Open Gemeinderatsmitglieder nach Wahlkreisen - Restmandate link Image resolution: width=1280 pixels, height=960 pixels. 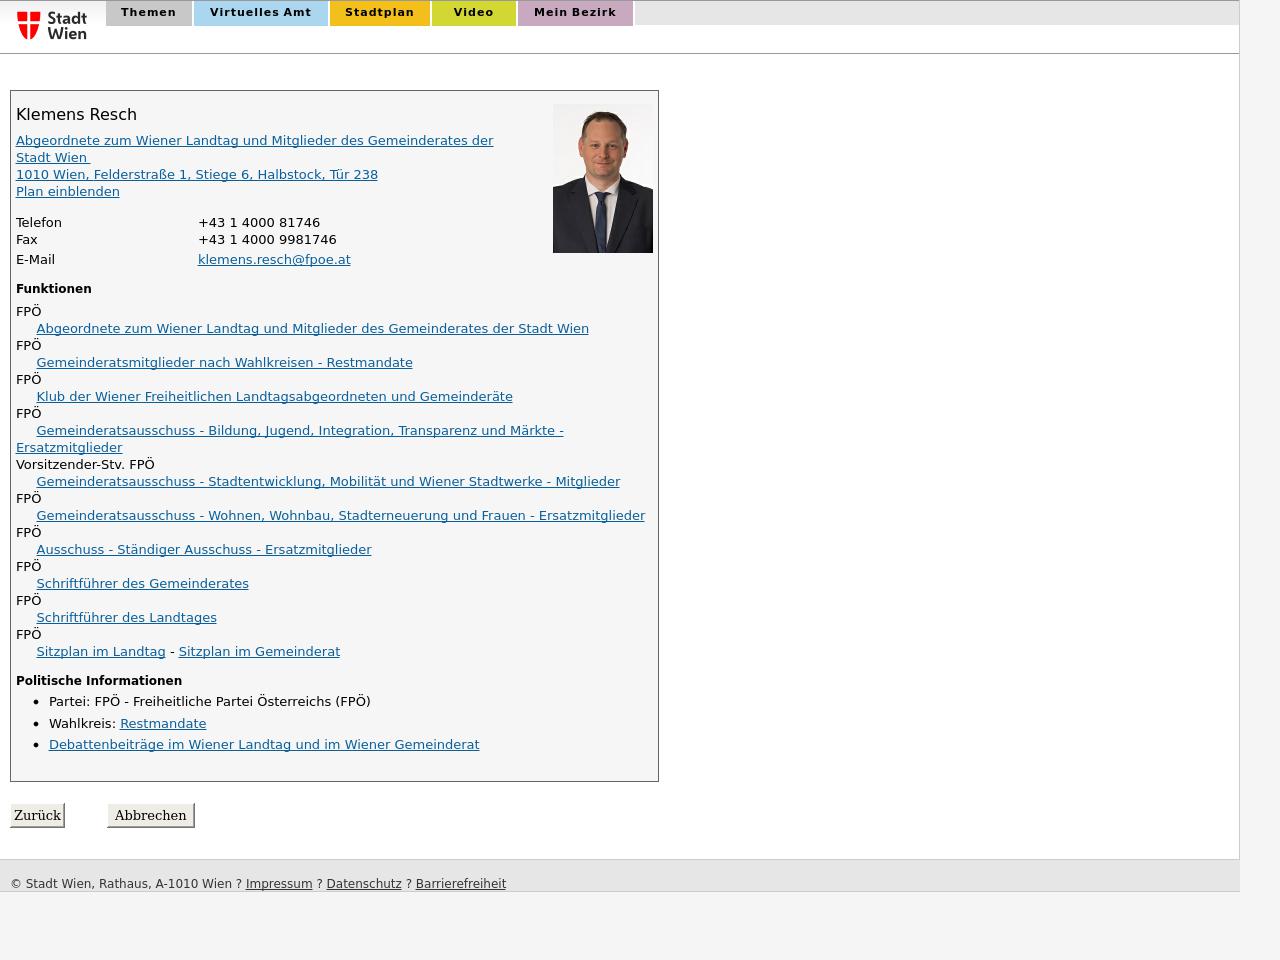click(224, 363)
